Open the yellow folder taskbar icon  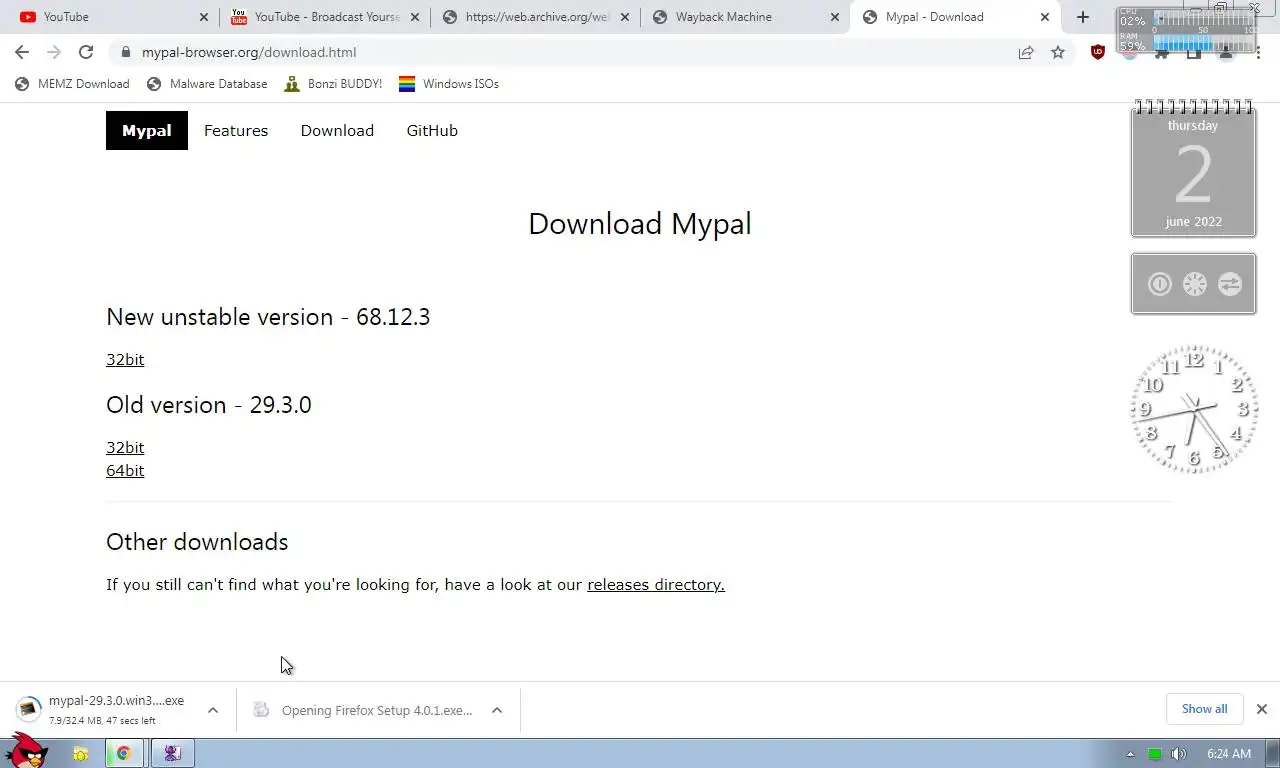pos(81,754)
